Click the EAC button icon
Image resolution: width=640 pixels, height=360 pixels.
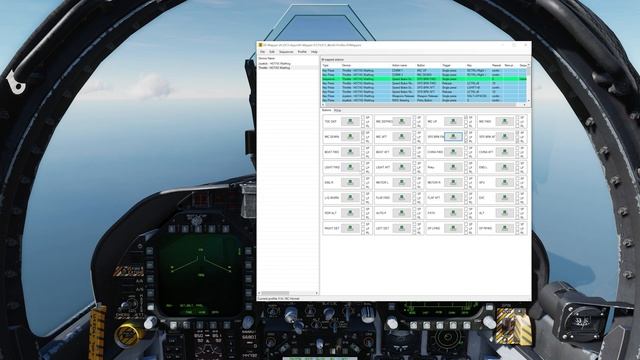[x=504, y=198]
